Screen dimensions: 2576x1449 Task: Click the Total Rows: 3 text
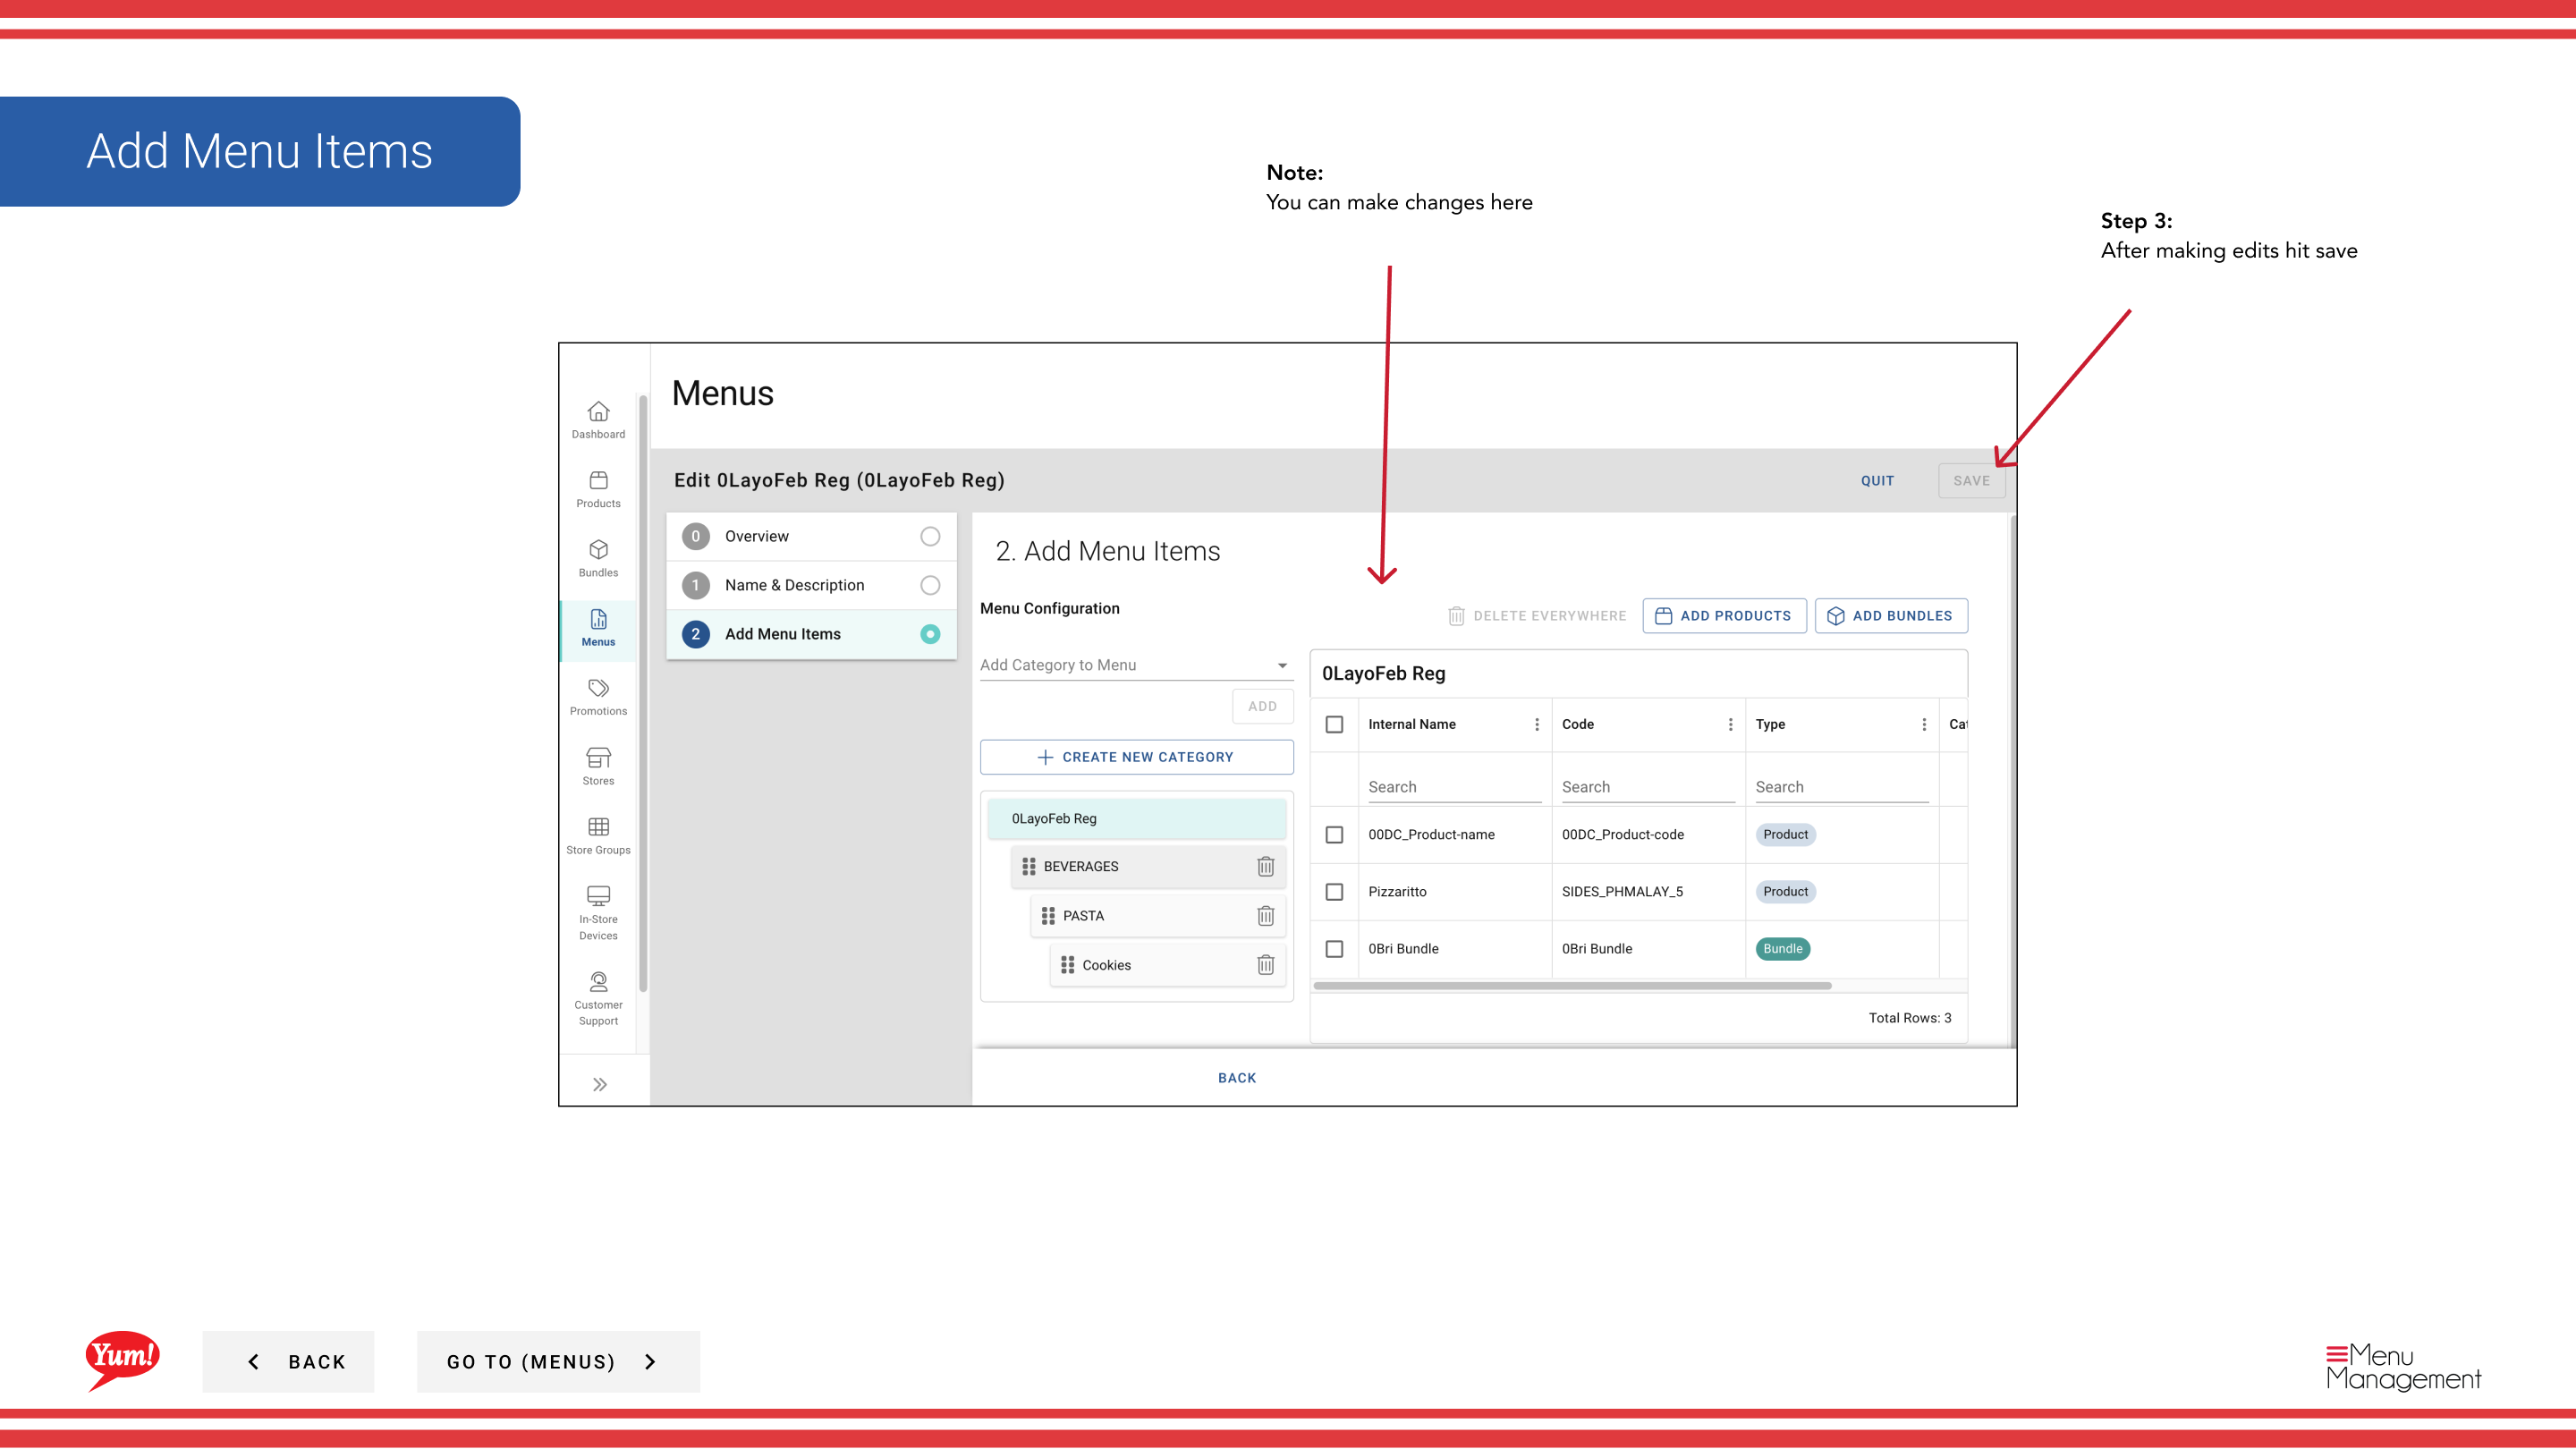[x=1909, y=1017]
